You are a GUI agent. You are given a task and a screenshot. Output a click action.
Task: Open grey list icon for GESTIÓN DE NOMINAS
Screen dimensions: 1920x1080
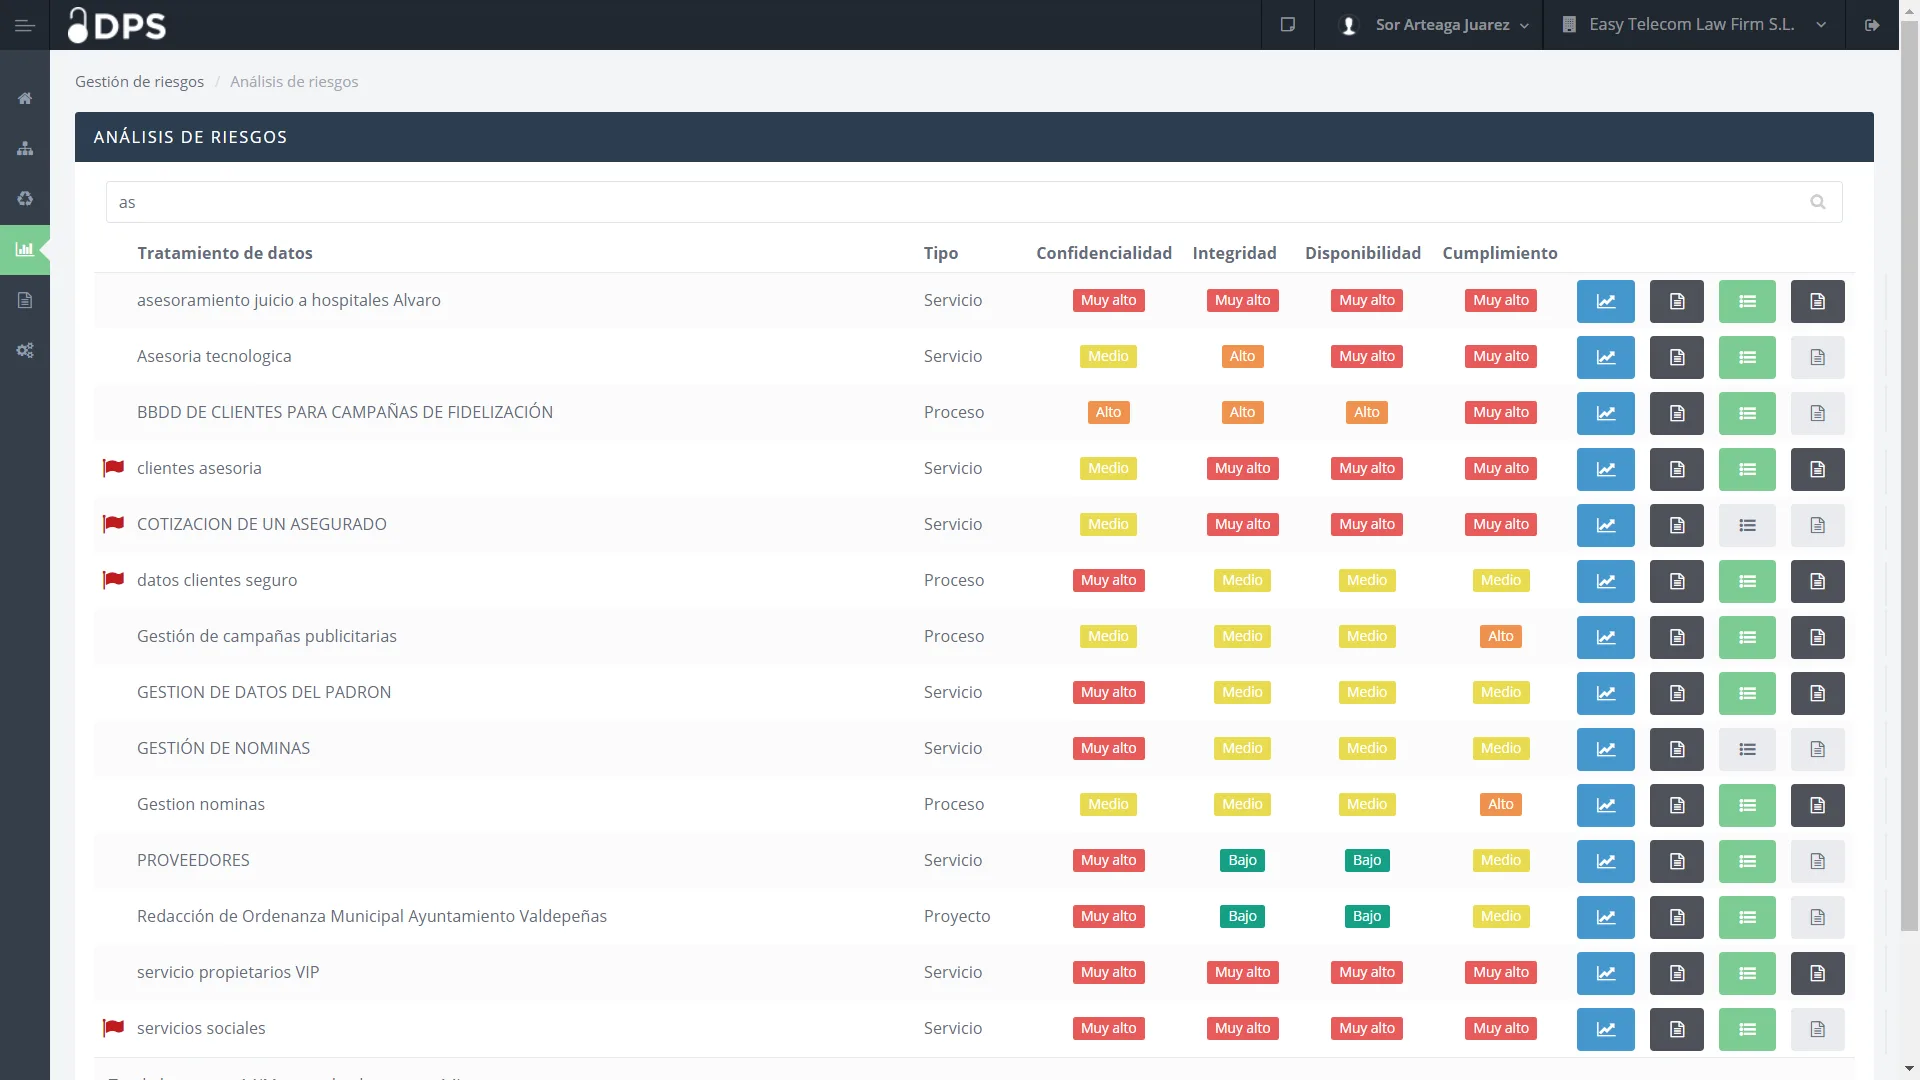[1747, 749]
